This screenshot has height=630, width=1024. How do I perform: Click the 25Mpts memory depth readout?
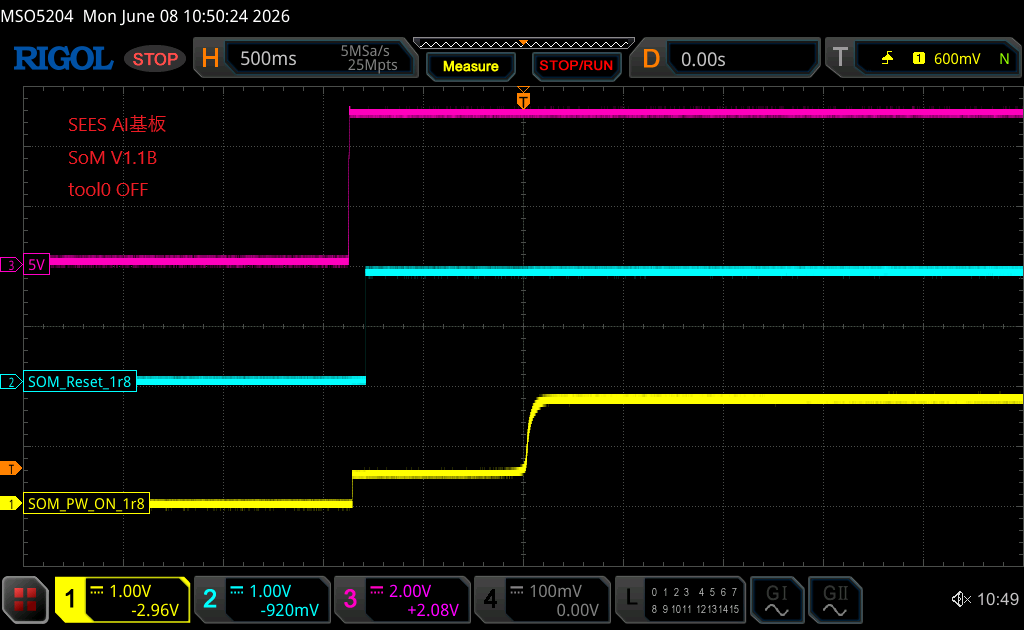pyautogui.click(x=372, y=65)
